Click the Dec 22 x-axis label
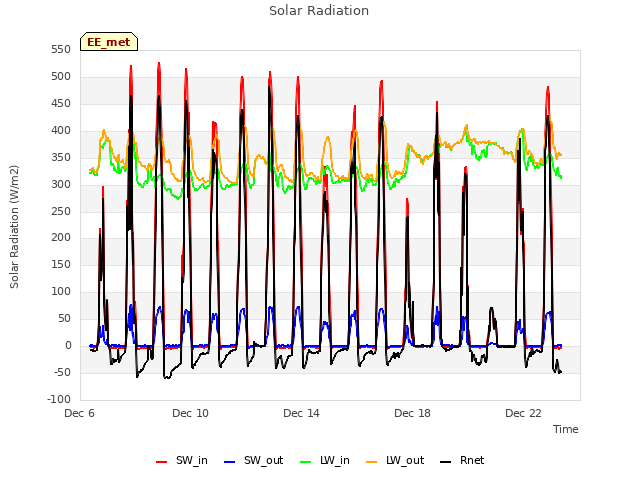The height and width of the screenshot is (480, 640). pos(524,413)
